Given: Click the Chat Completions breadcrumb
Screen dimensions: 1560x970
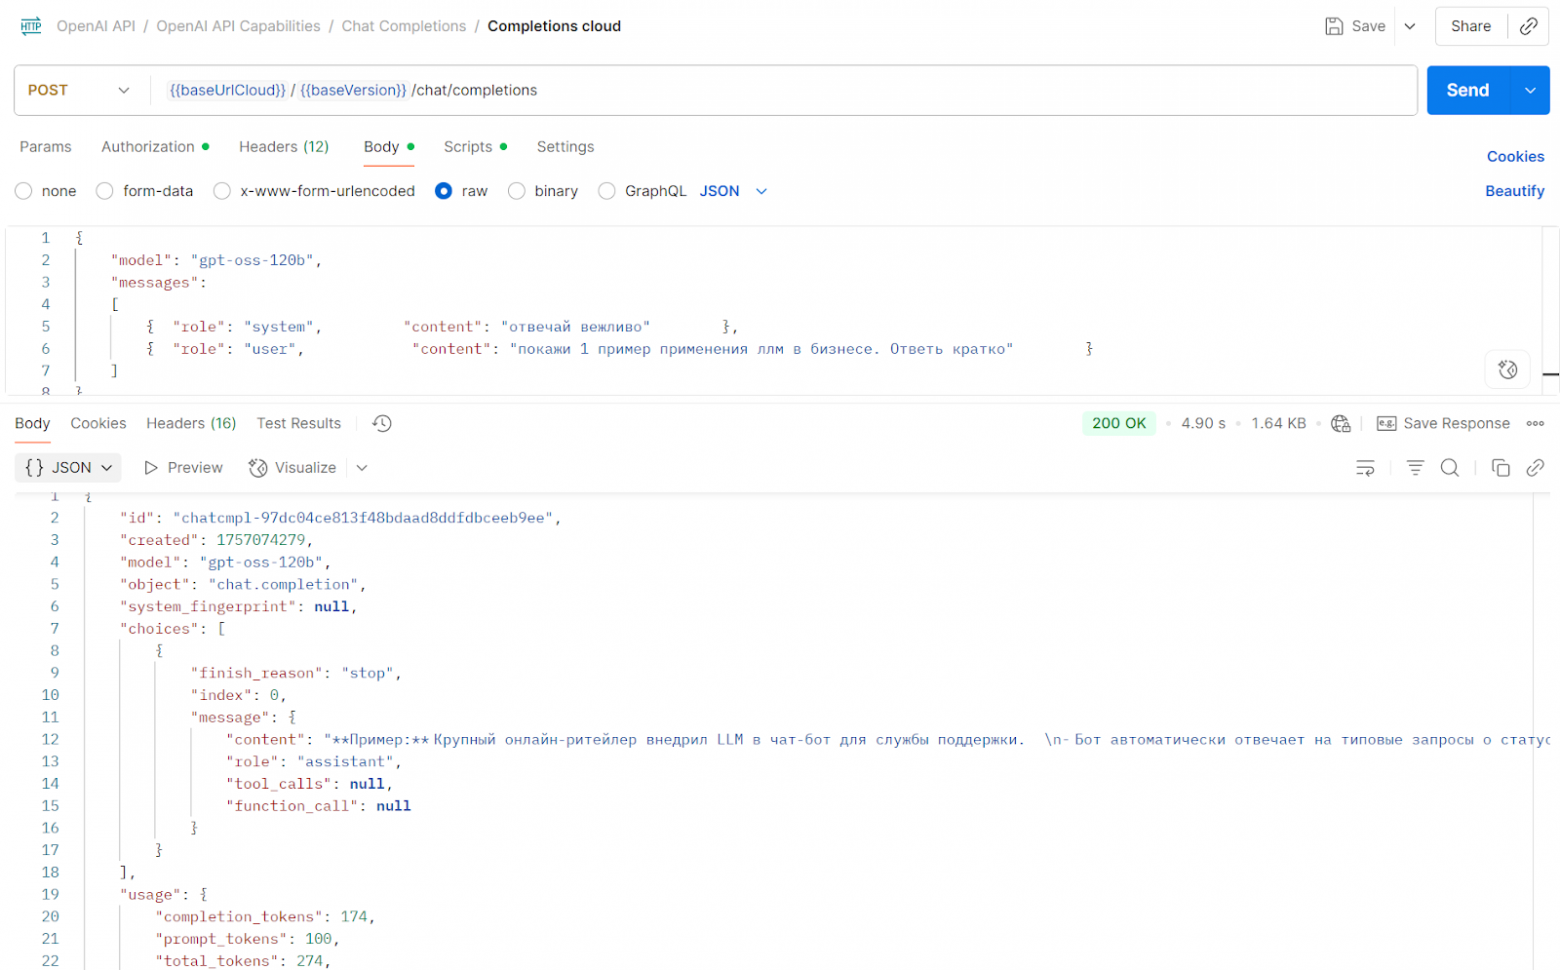Looking at the screenshot, I should [403, 26].
